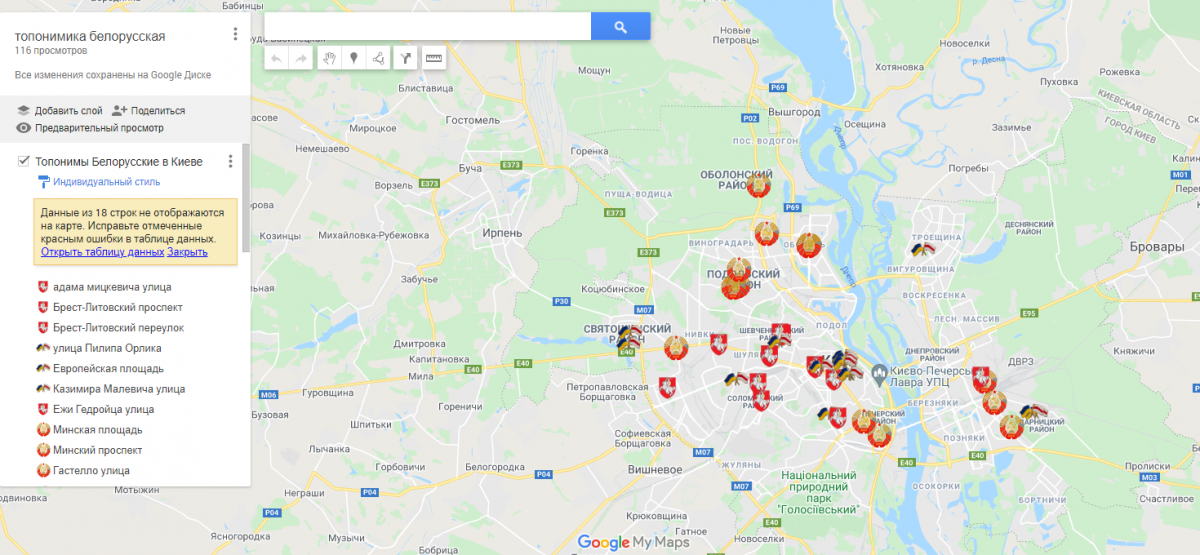Select the undo arrow in the toolbar
Screen dimensions: 1200x555
(x=277, y=58)
